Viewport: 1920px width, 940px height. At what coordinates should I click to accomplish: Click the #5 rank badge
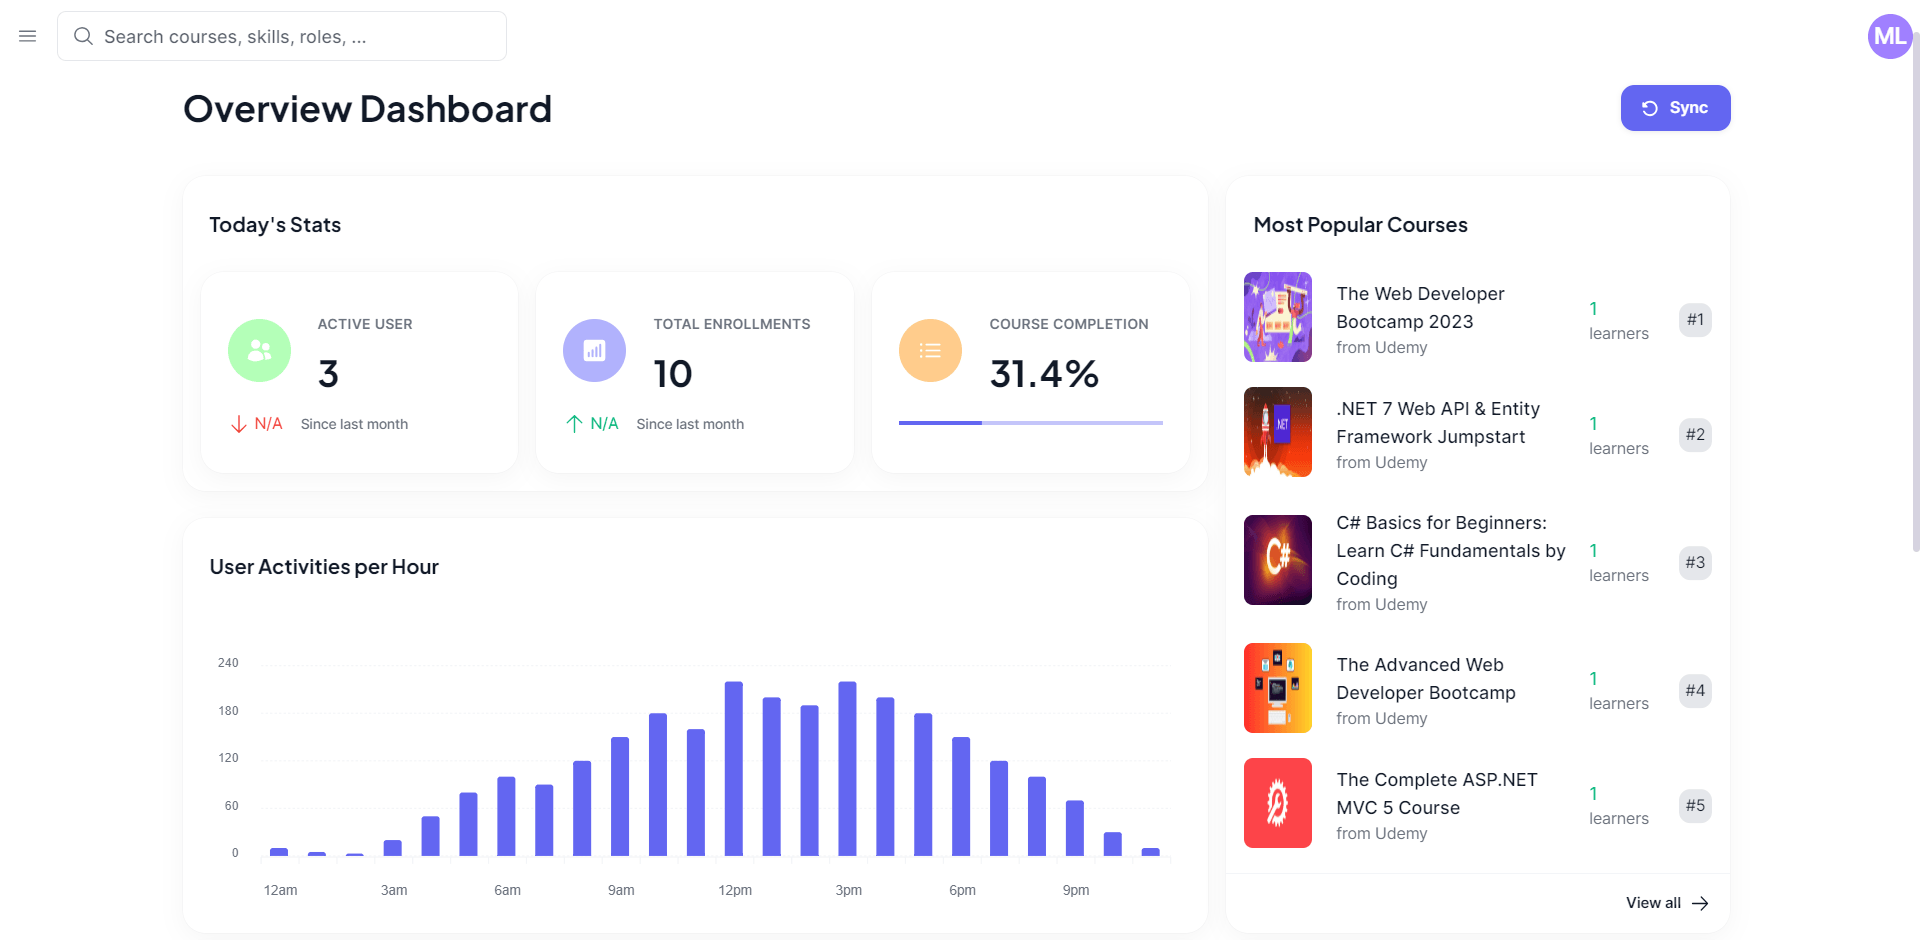tap(1695, 806)
